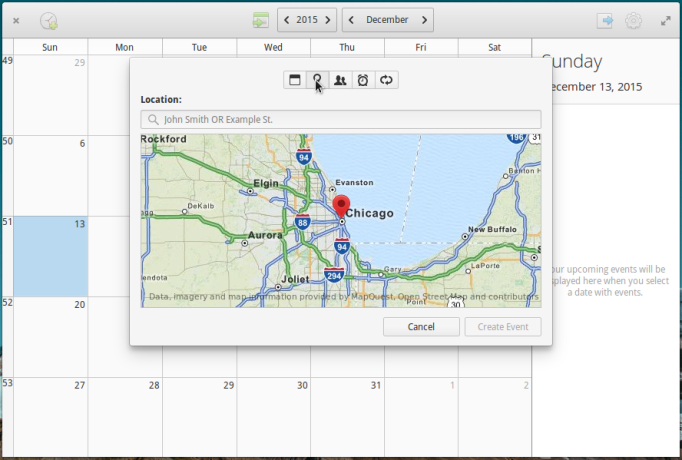Image resolution: width=682 pixels, height=460 pixels.
Task: Click the Mon column header
Action: pos(124,47)
